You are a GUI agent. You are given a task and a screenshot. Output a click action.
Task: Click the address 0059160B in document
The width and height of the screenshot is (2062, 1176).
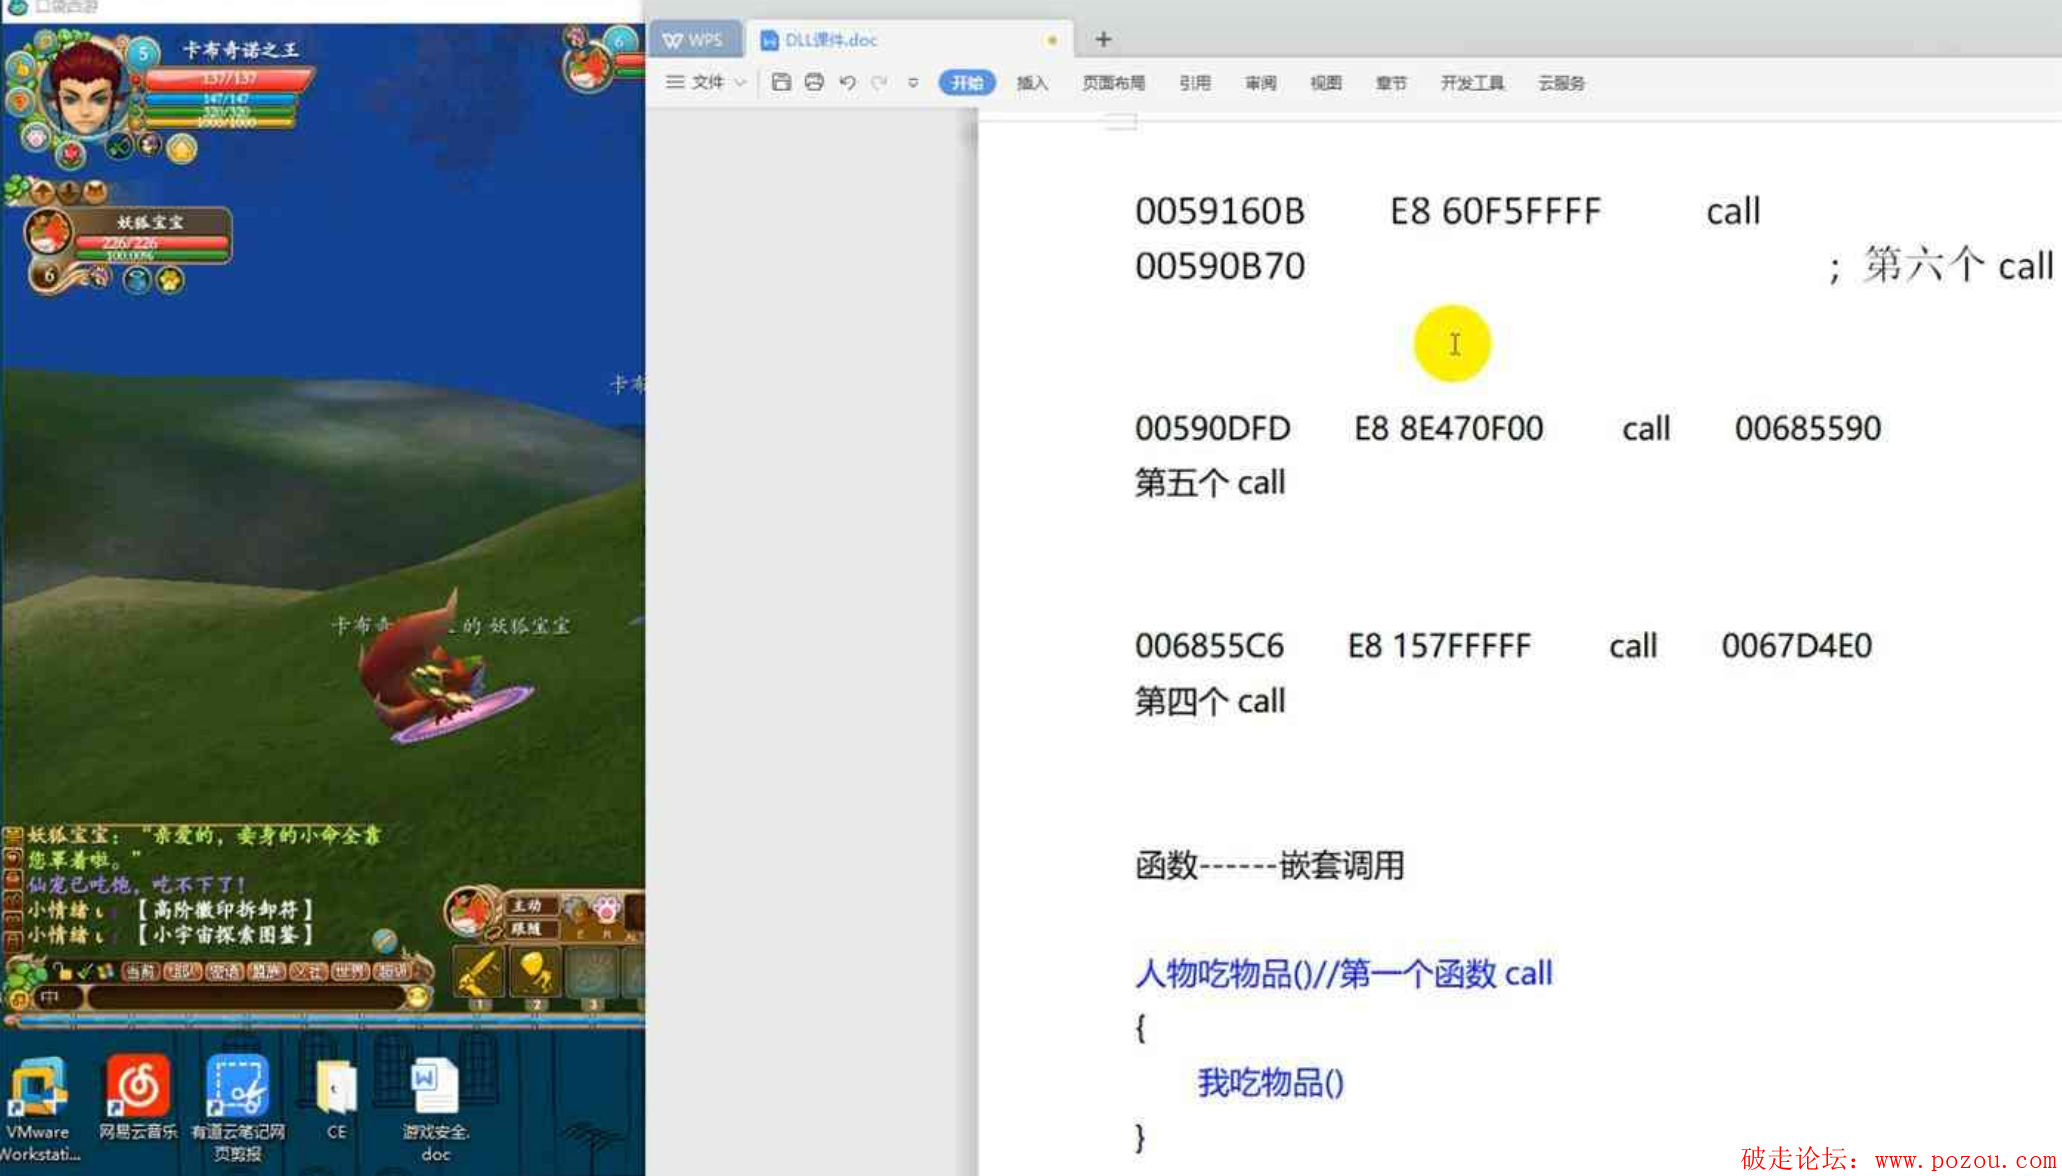pyautogui.click(x=1219, y=211)
